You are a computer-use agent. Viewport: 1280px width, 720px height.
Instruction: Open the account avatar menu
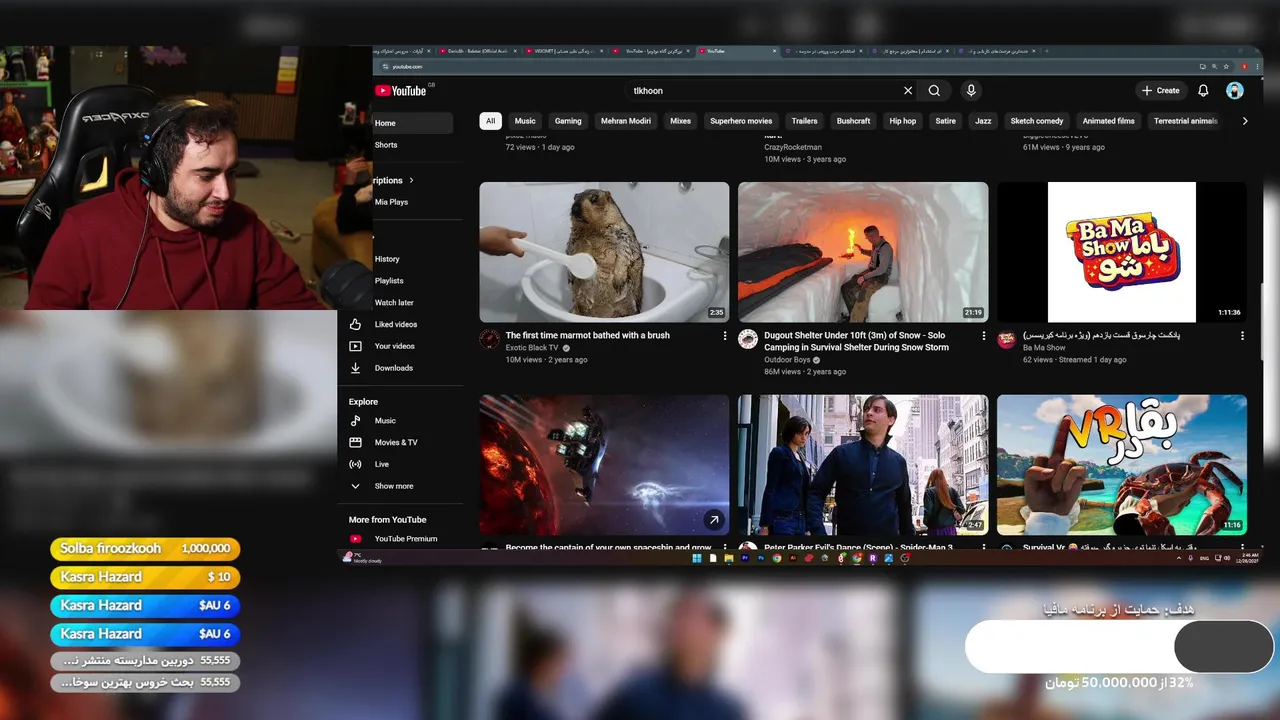coord(1235,91)
